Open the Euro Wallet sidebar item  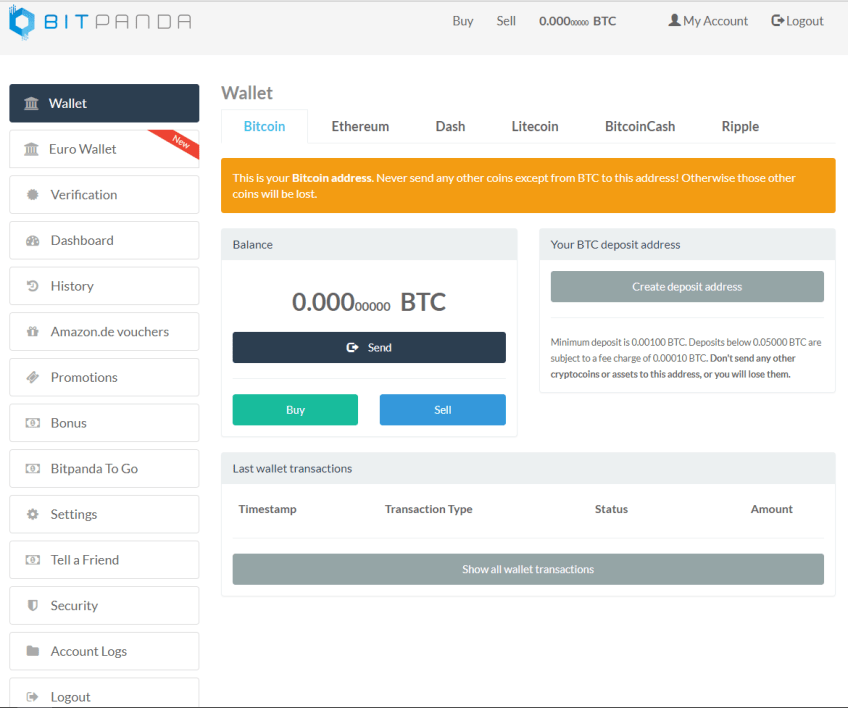click(x=104, y=149)
